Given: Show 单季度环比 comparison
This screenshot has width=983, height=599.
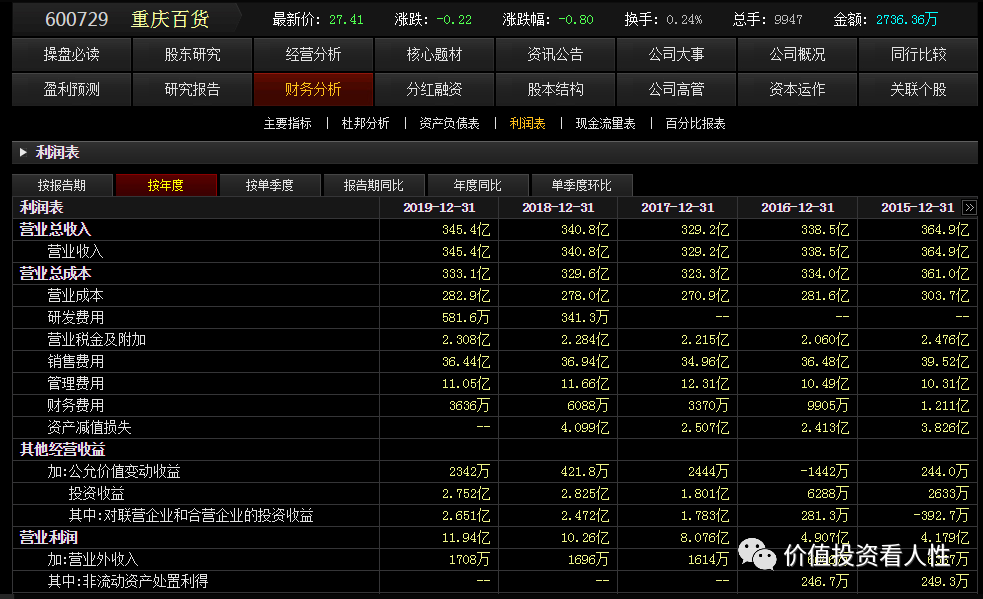Looking at the screenshot, I should tap(582, 185).
